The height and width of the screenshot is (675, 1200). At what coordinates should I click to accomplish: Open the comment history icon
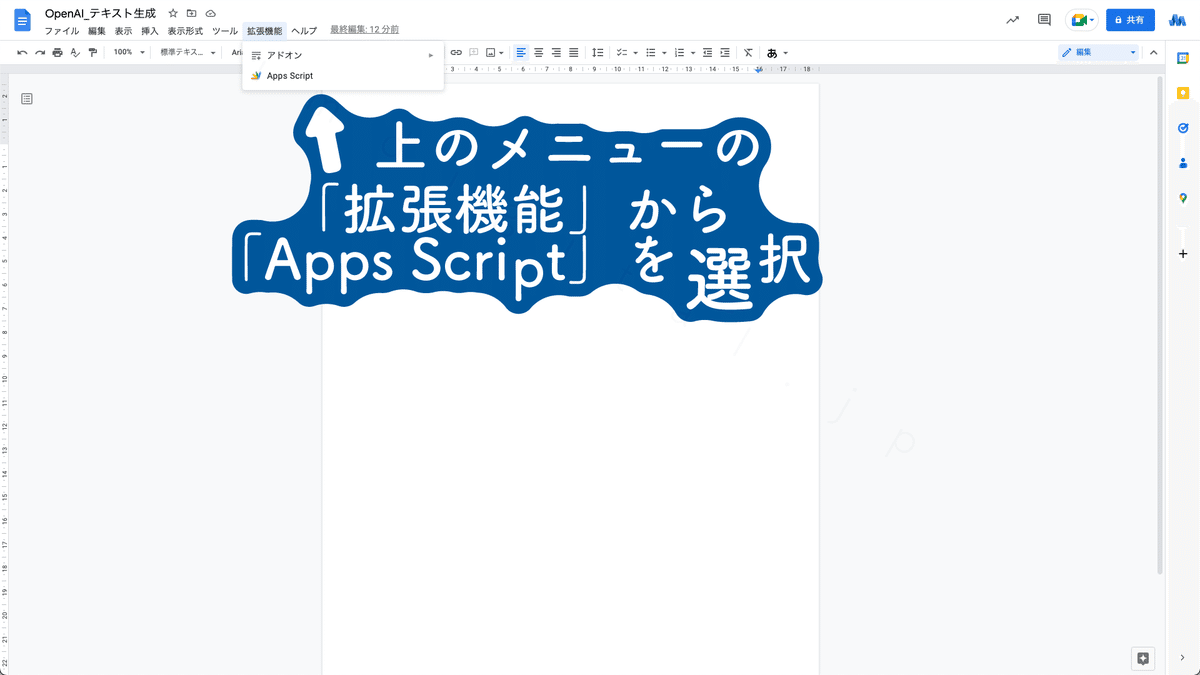1044,20
